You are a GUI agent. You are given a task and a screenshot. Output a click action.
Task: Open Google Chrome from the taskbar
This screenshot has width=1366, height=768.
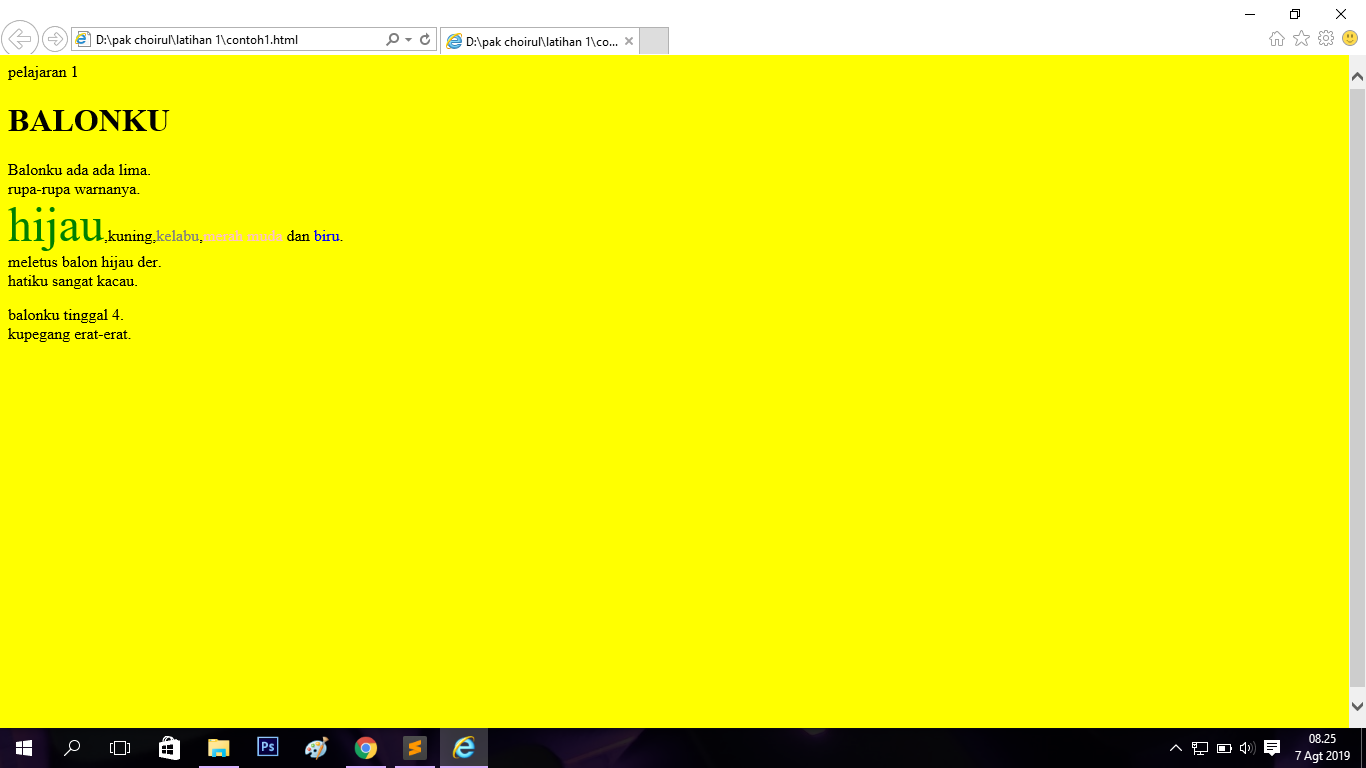pos(366,748)
